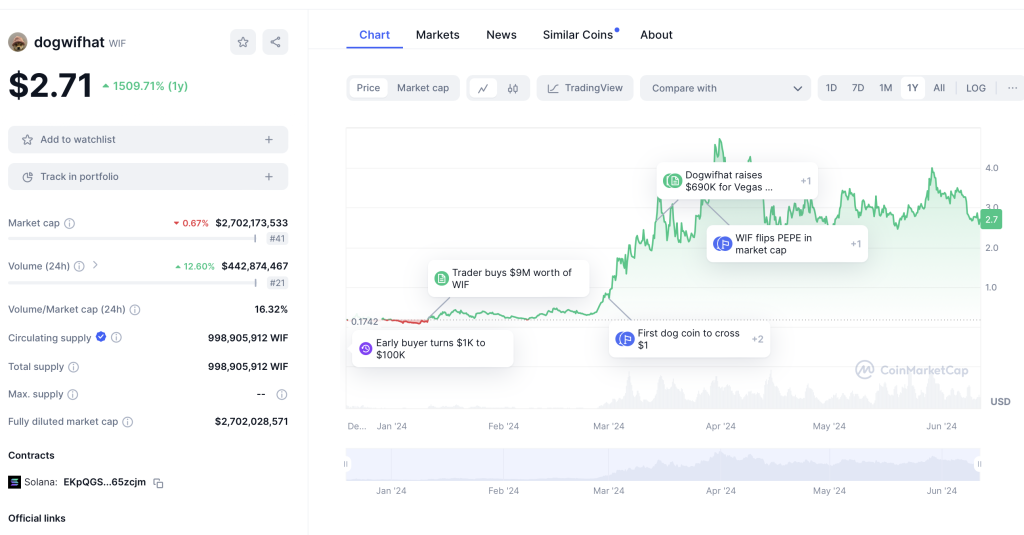The image size is (1024, 535).
Task: Click the Circulating supply info icon
Action: 116,338
